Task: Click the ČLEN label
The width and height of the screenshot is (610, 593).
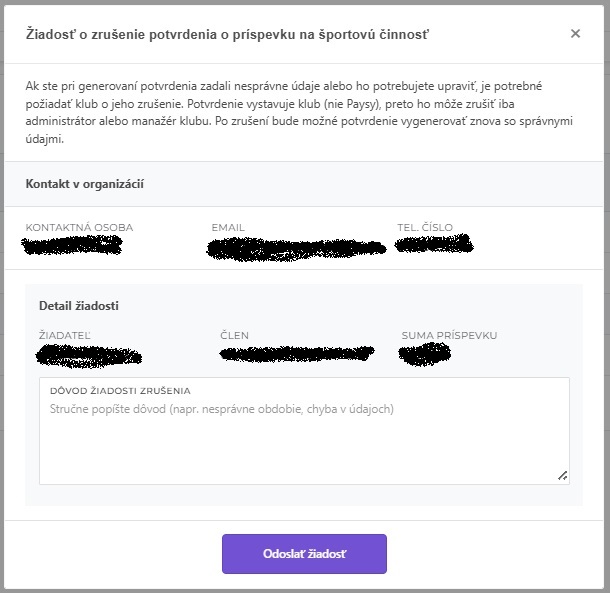Action: (x=235, y=335)
